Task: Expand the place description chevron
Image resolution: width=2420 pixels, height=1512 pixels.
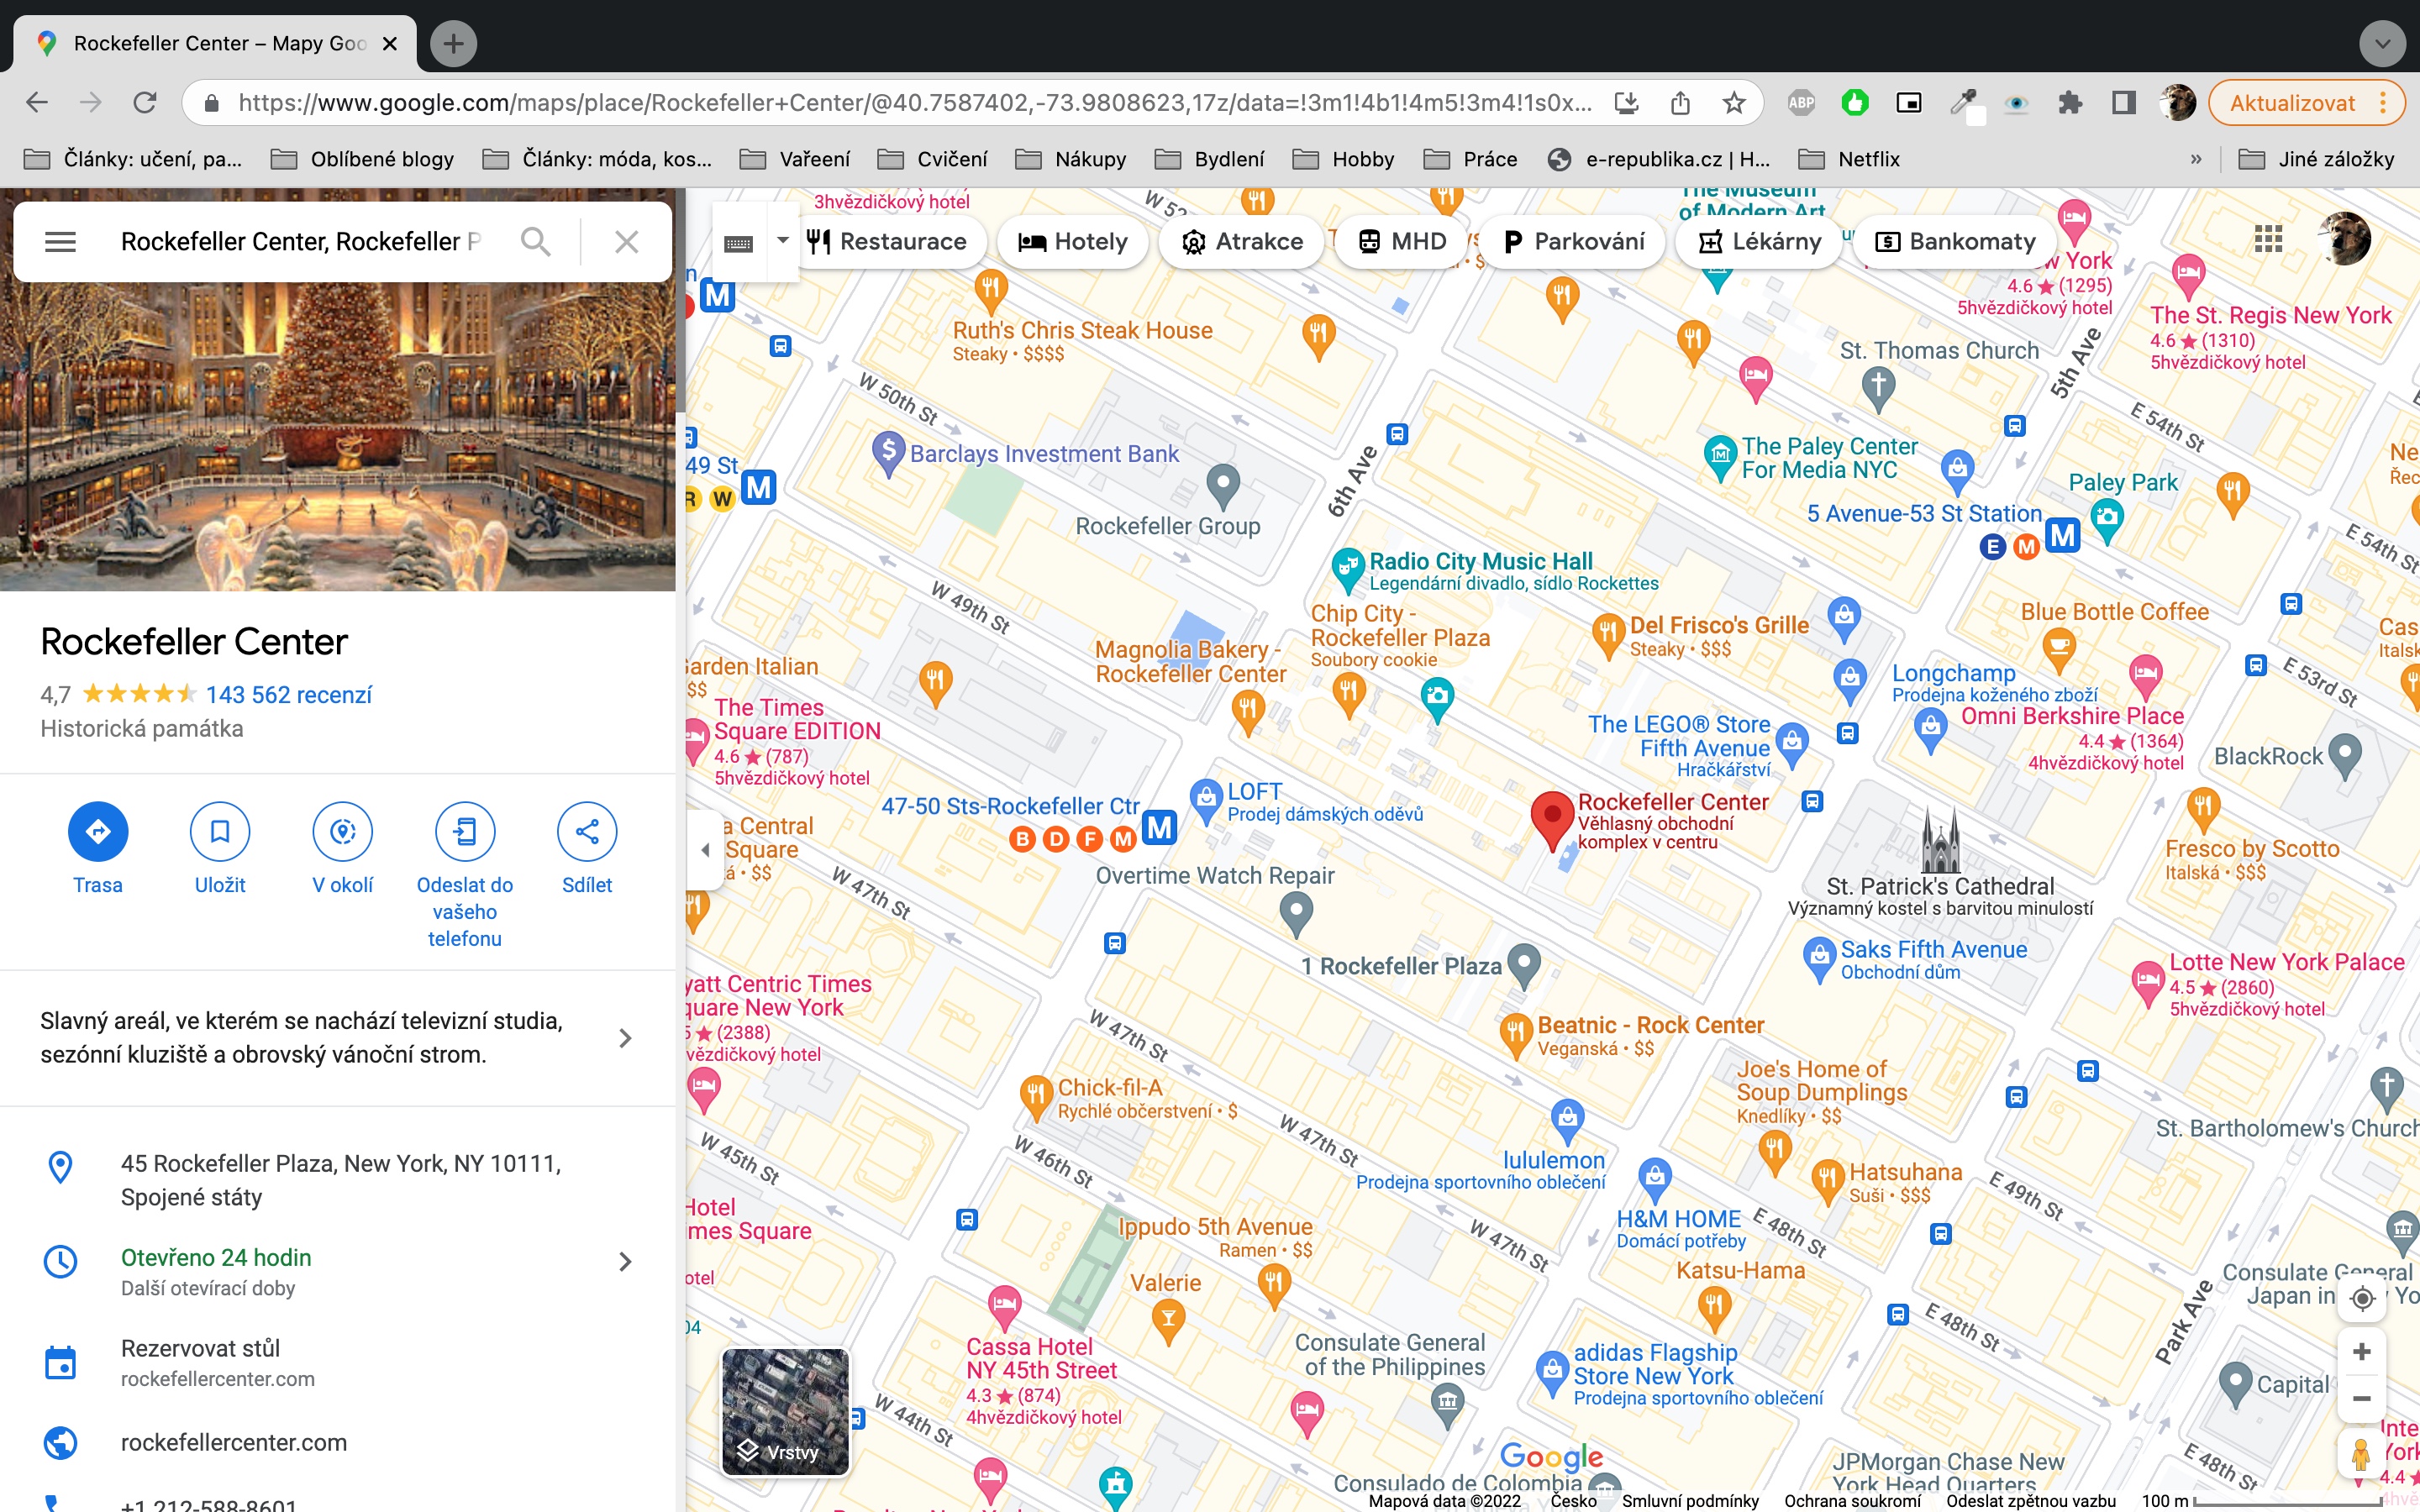Action: tap(625, 1038)
